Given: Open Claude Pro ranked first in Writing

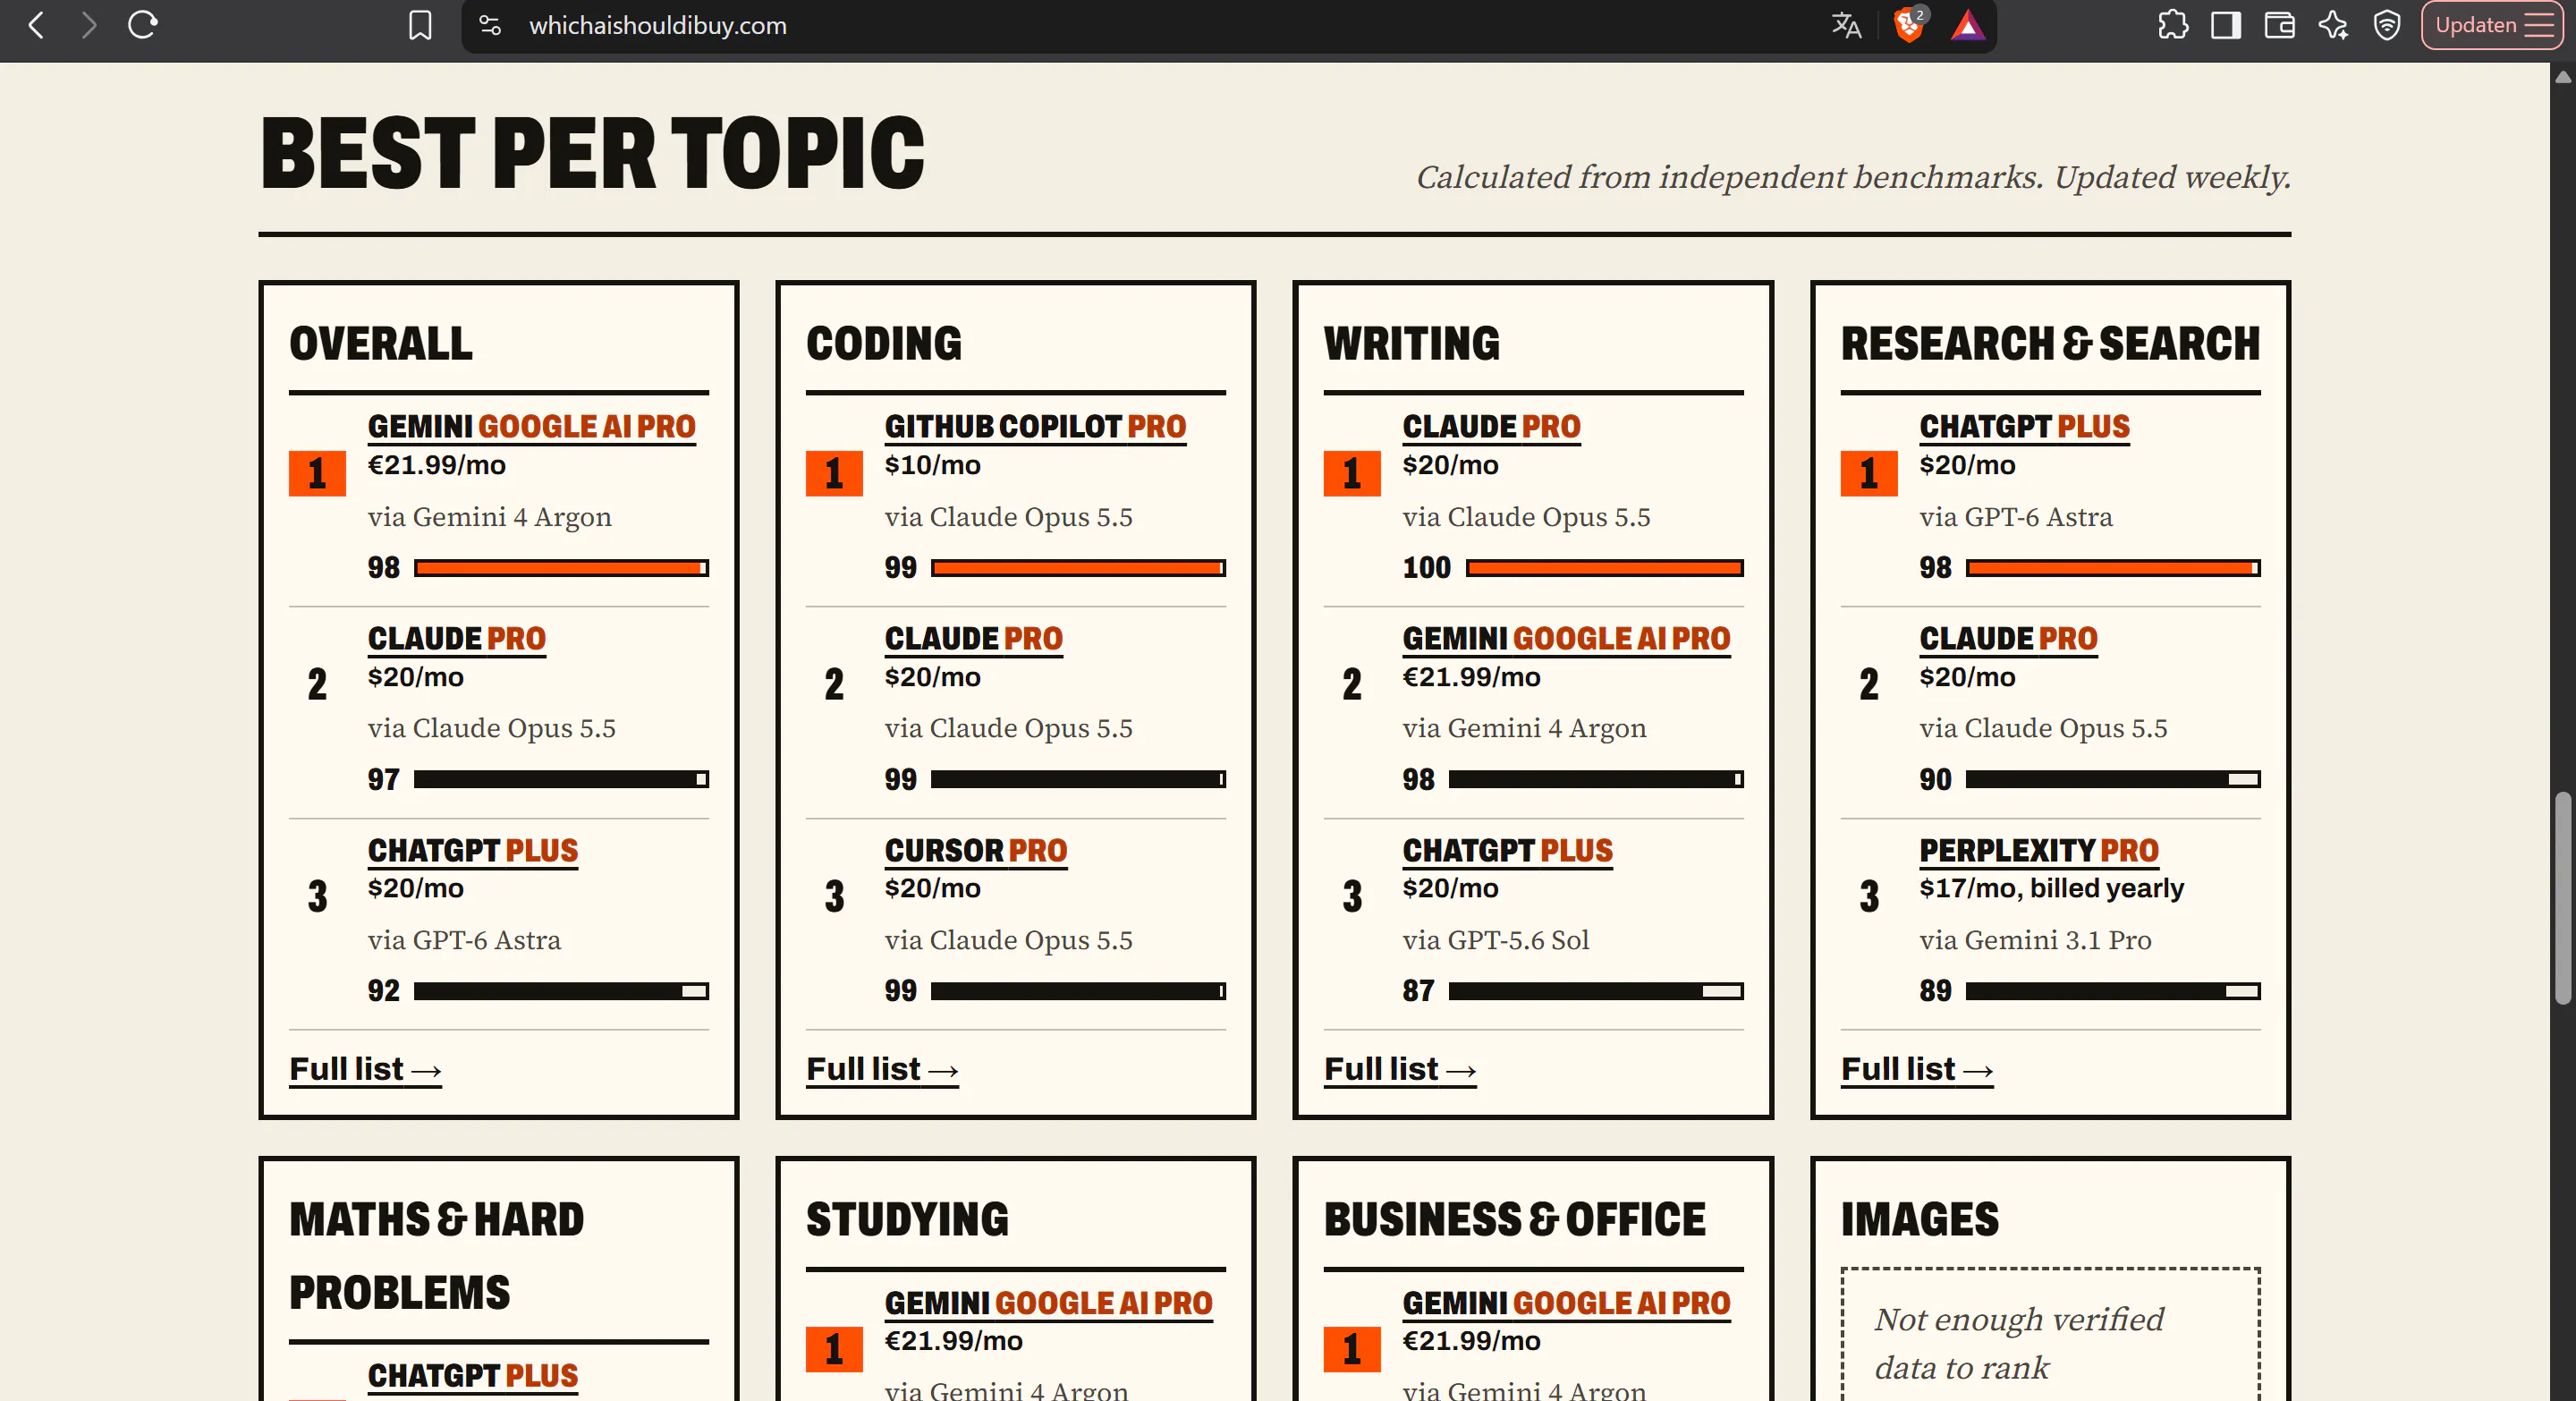Looking at the screenshot, I should point(1491,427).
